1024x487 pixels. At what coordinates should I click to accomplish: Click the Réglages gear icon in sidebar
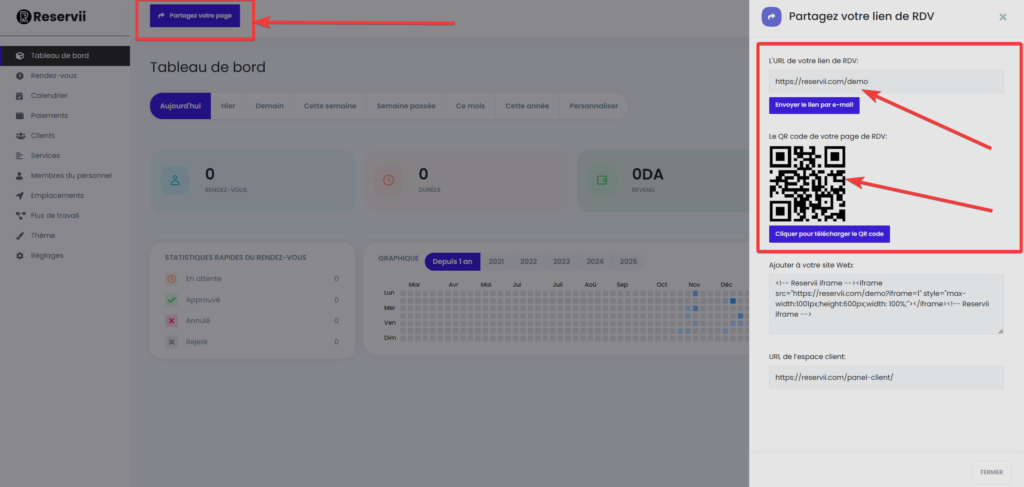coord(20,256)
